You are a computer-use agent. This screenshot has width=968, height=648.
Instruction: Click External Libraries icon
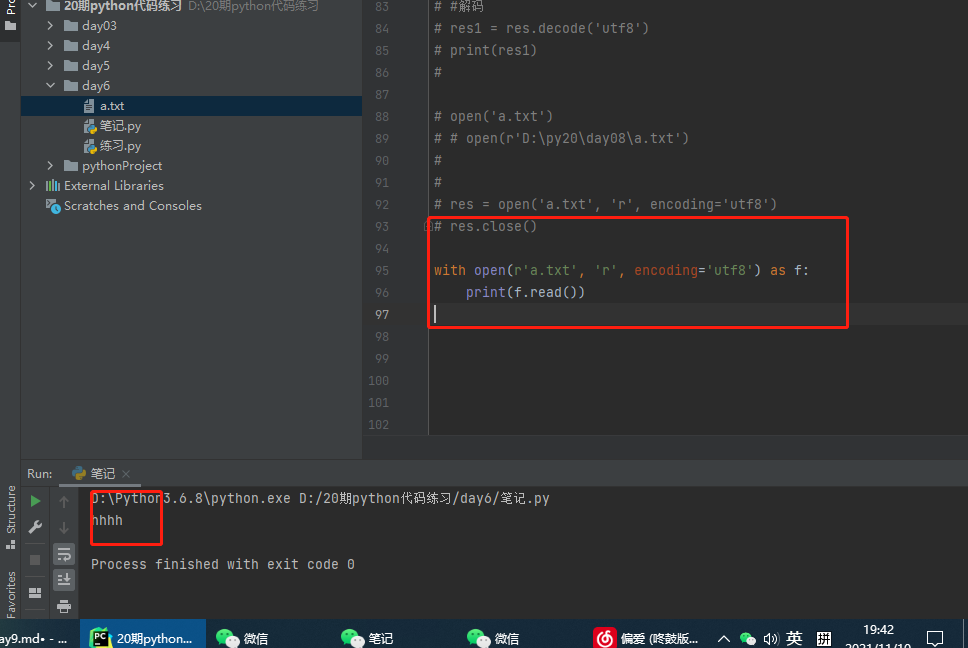point(53,185)
